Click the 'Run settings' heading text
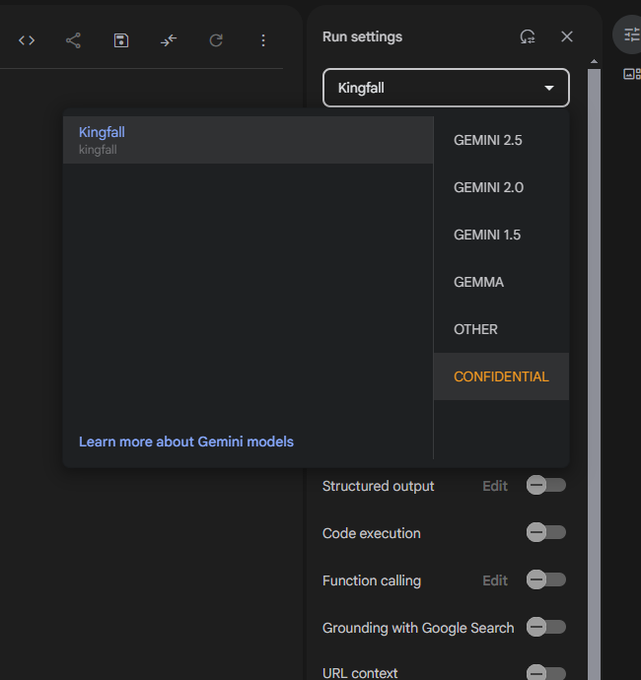641x680 pixels. pos(362,37)
